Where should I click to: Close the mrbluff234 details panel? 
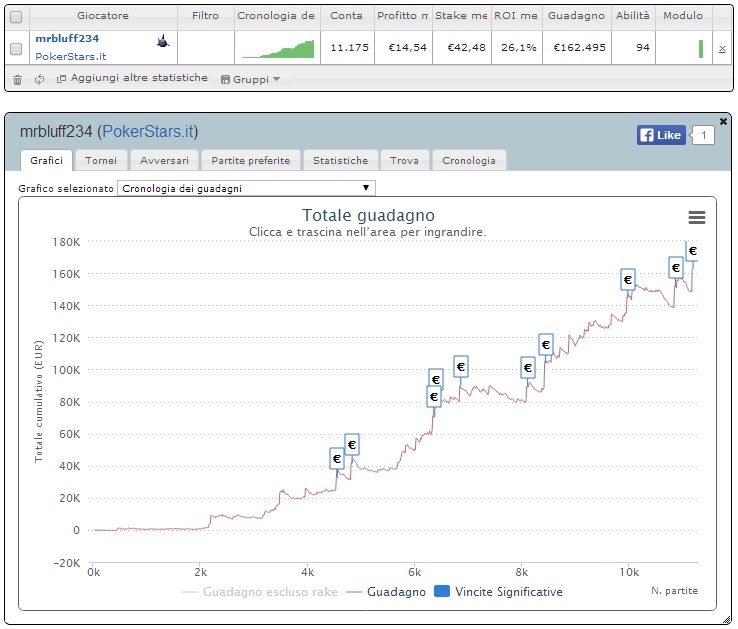pos(723,121)
